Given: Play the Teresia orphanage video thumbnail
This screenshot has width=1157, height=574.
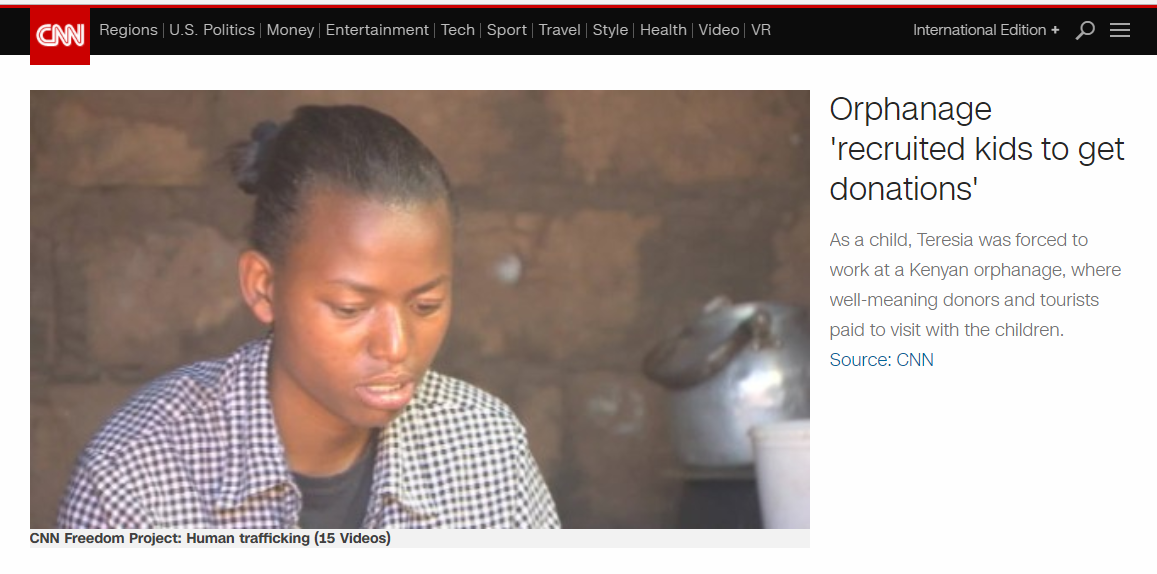Looking at the screenshot, I should click(x=420, y=309).
